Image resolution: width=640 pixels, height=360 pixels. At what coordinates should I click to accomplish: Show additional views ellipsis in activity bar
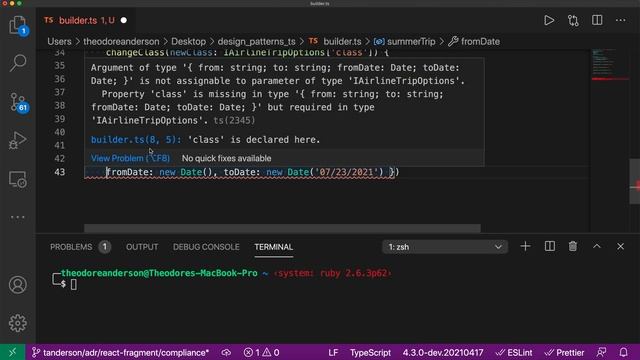18,217
